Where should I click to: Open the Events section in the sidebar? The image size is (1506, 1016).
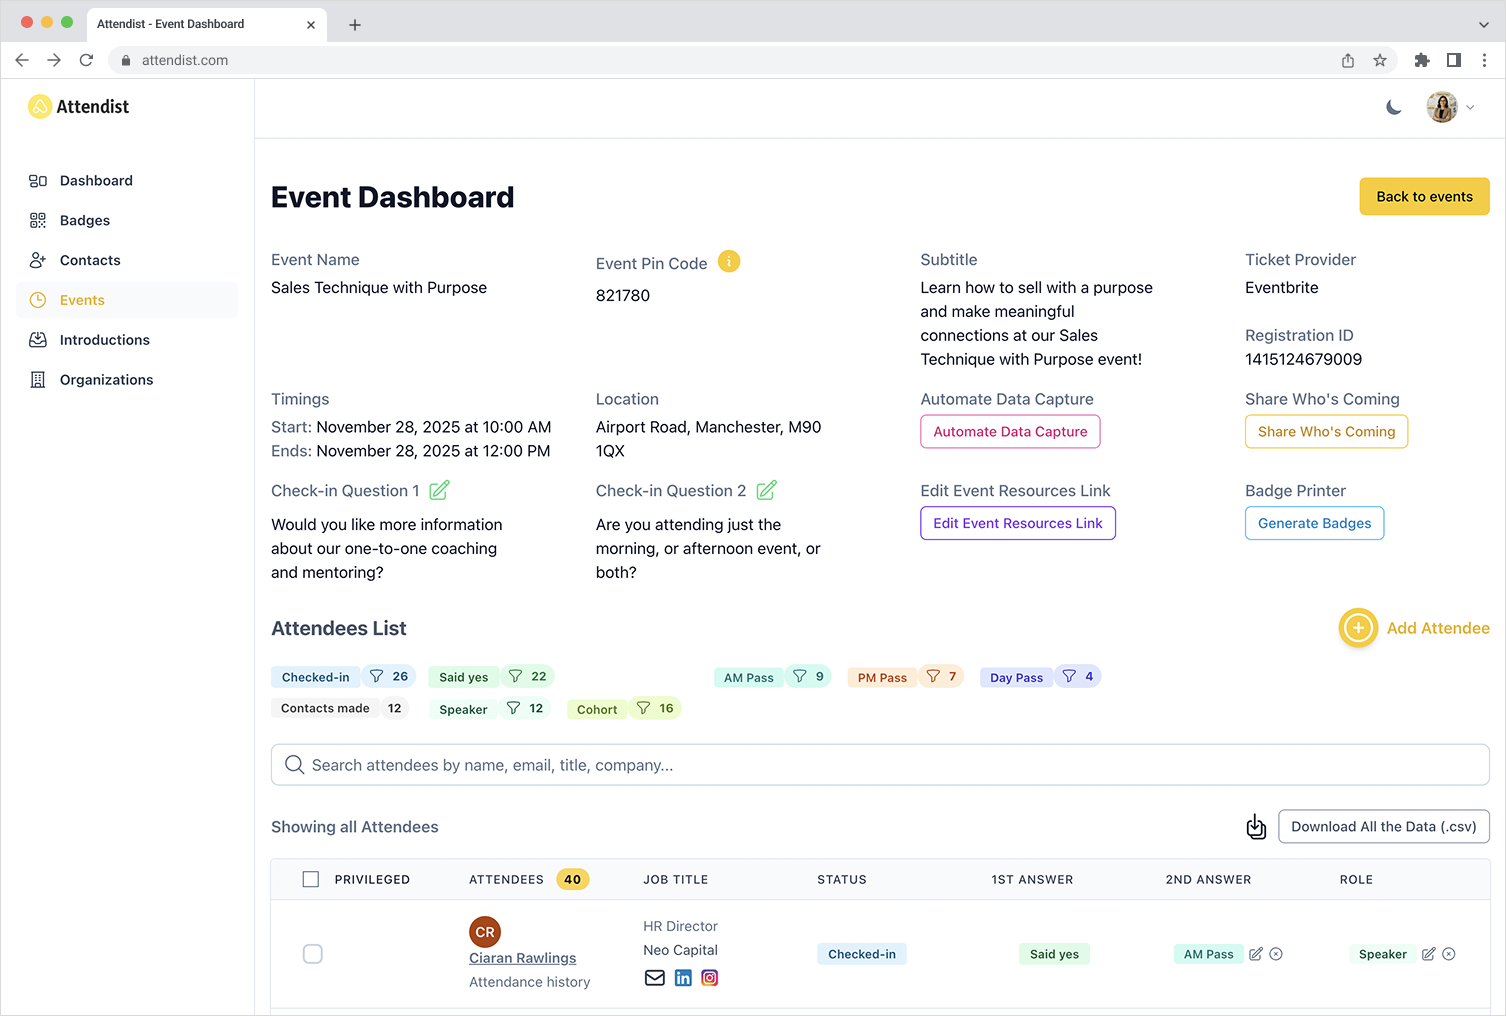click(x=83, y=300)
